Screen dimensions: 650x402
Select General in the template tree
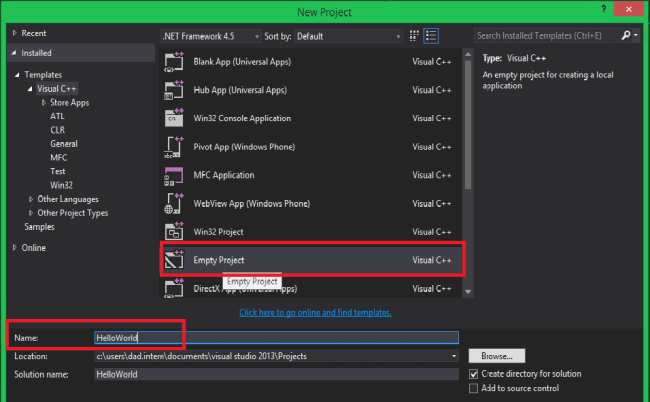pyautogui.click(x=64, y=144)
